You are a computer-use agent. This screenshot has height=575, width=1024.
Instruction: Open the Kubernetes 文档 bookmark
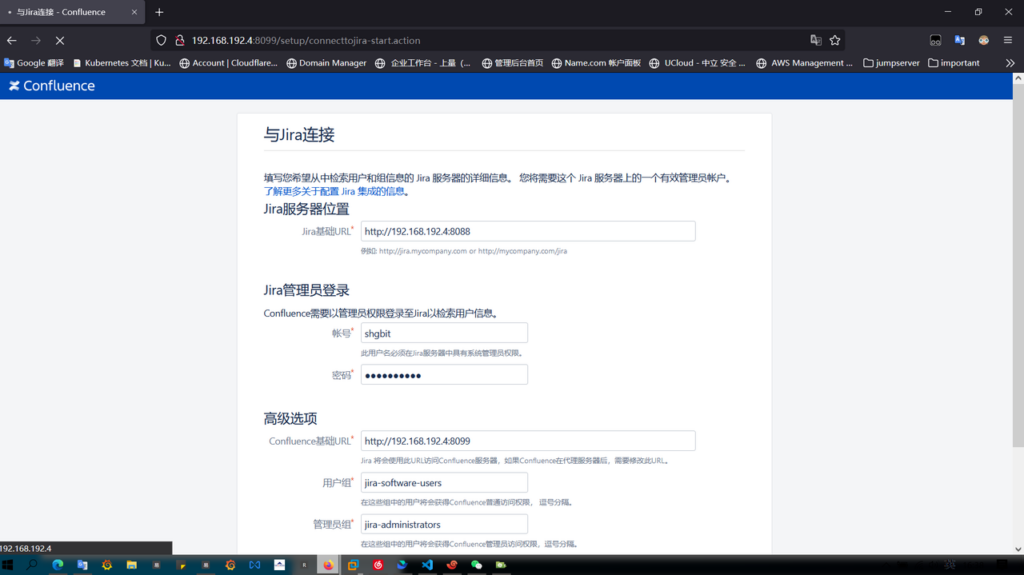[x=121, y=63]
